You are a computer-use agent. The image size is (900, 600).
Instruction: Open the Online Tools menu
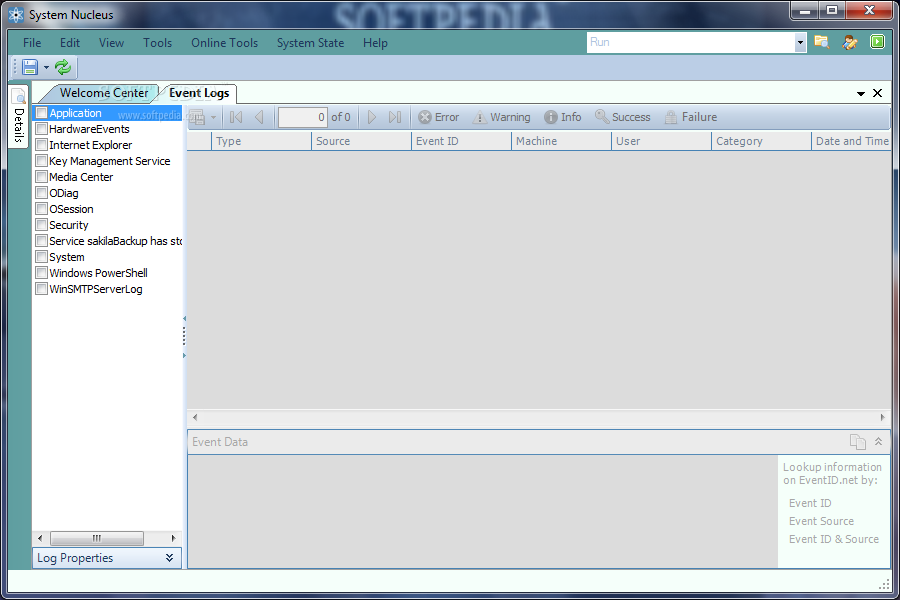224,43
